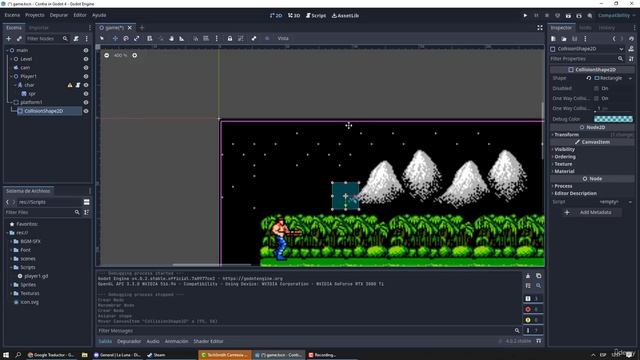
Task: Switch to the 3D workspace
Action: click(x=294, y=16)
